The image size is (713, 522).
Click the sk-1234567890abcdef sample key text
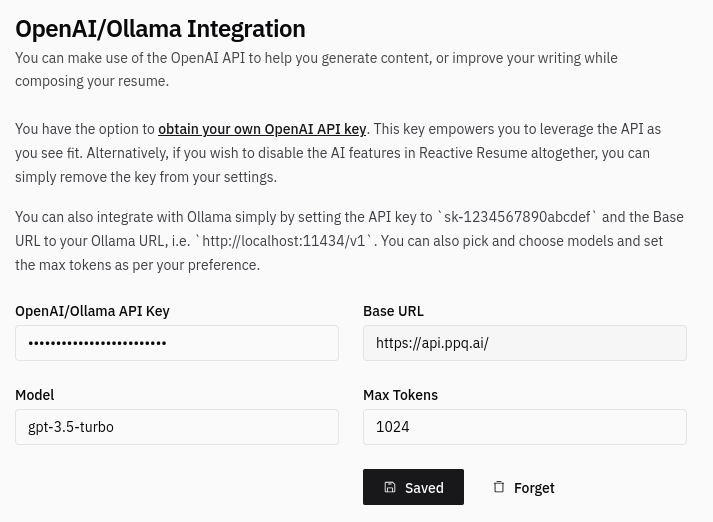click(x=520, y=217)
